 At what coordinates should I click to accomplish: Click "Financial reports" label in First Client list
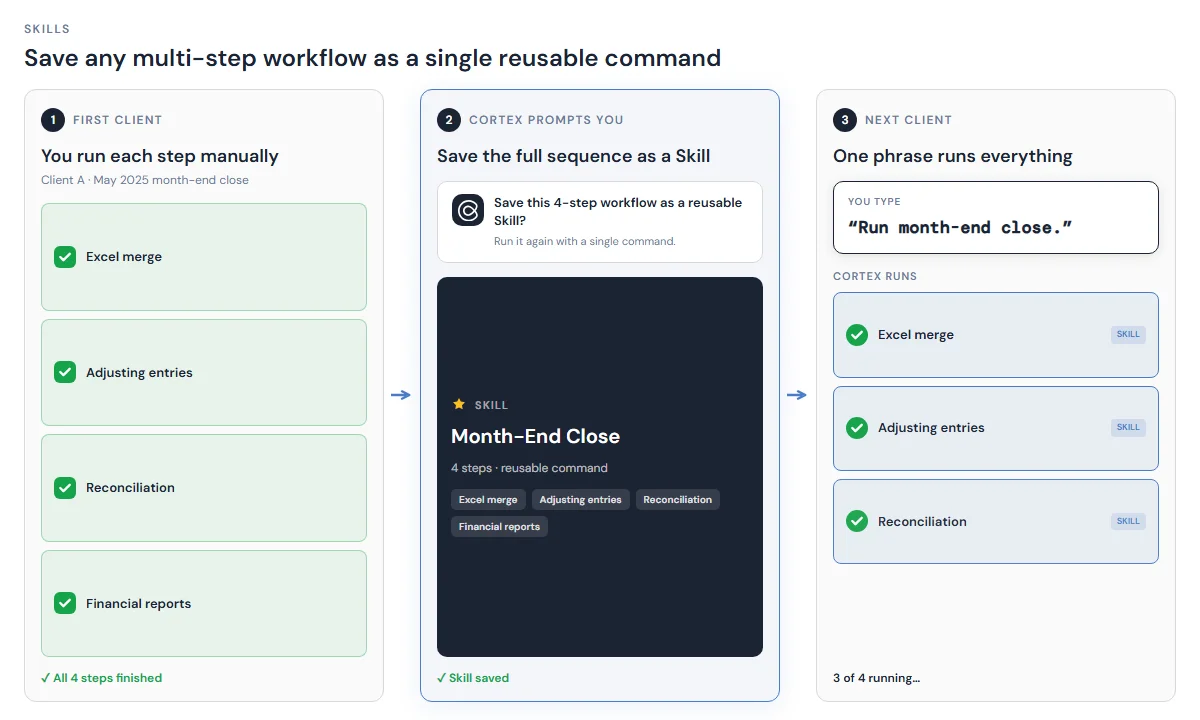tap(138, 604)
